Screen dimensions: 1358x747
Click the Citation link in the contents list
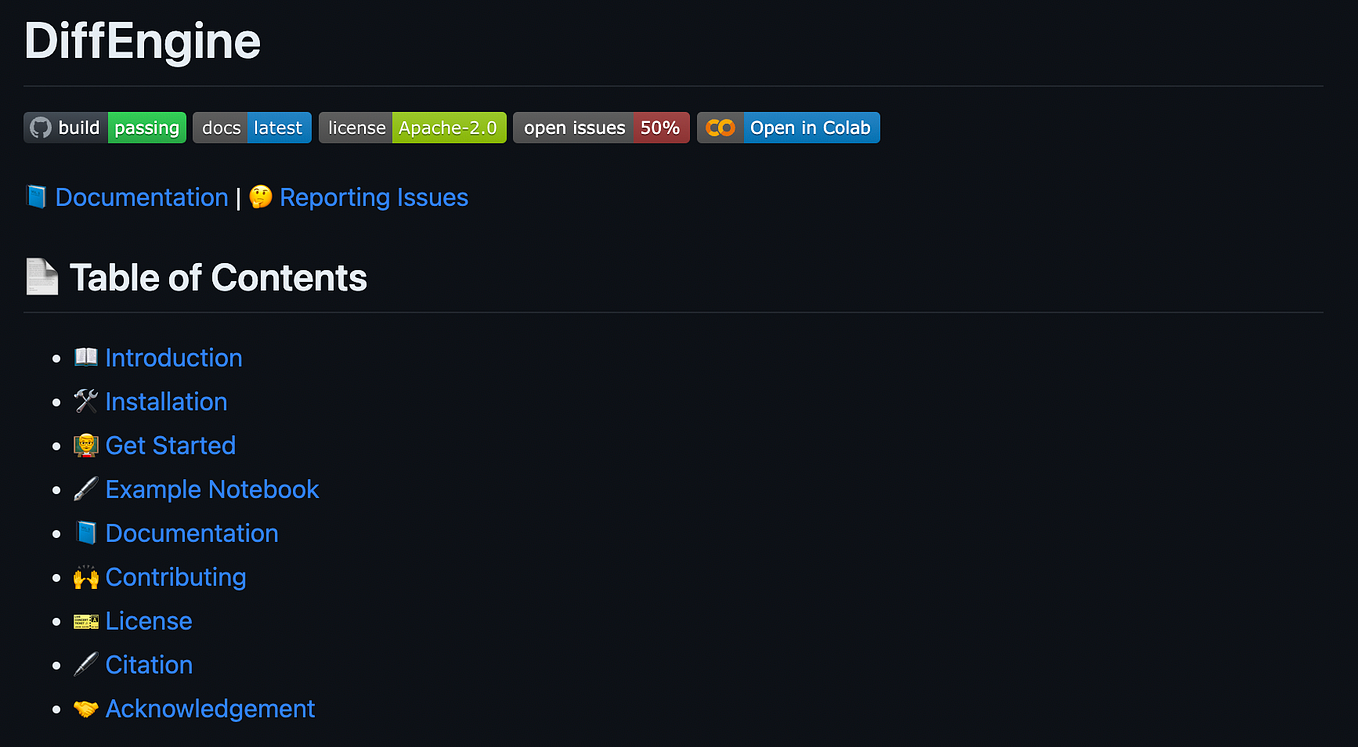pos(148,665)
